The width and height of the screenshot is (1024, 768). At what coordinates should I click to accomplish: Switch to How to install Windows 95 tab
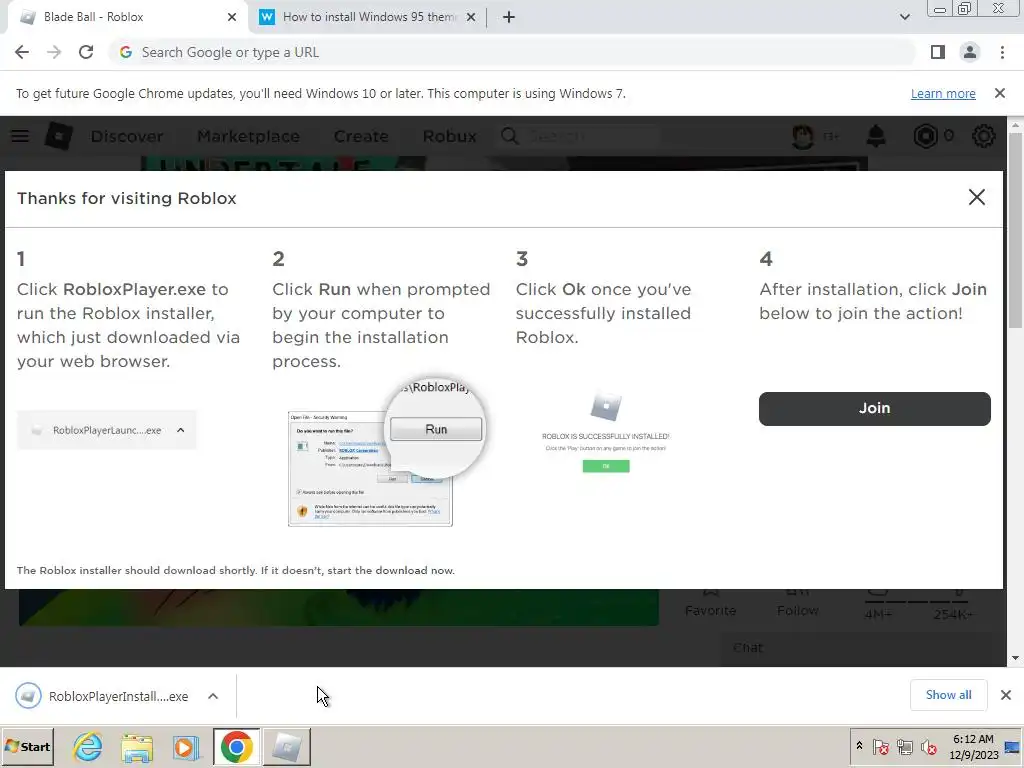click(x=369, y=17)
